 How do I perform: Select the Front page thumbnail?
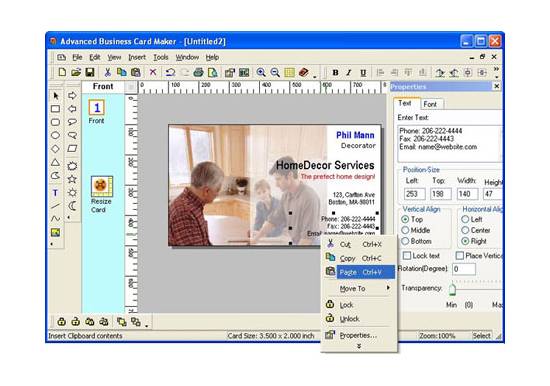coord(96,107)
